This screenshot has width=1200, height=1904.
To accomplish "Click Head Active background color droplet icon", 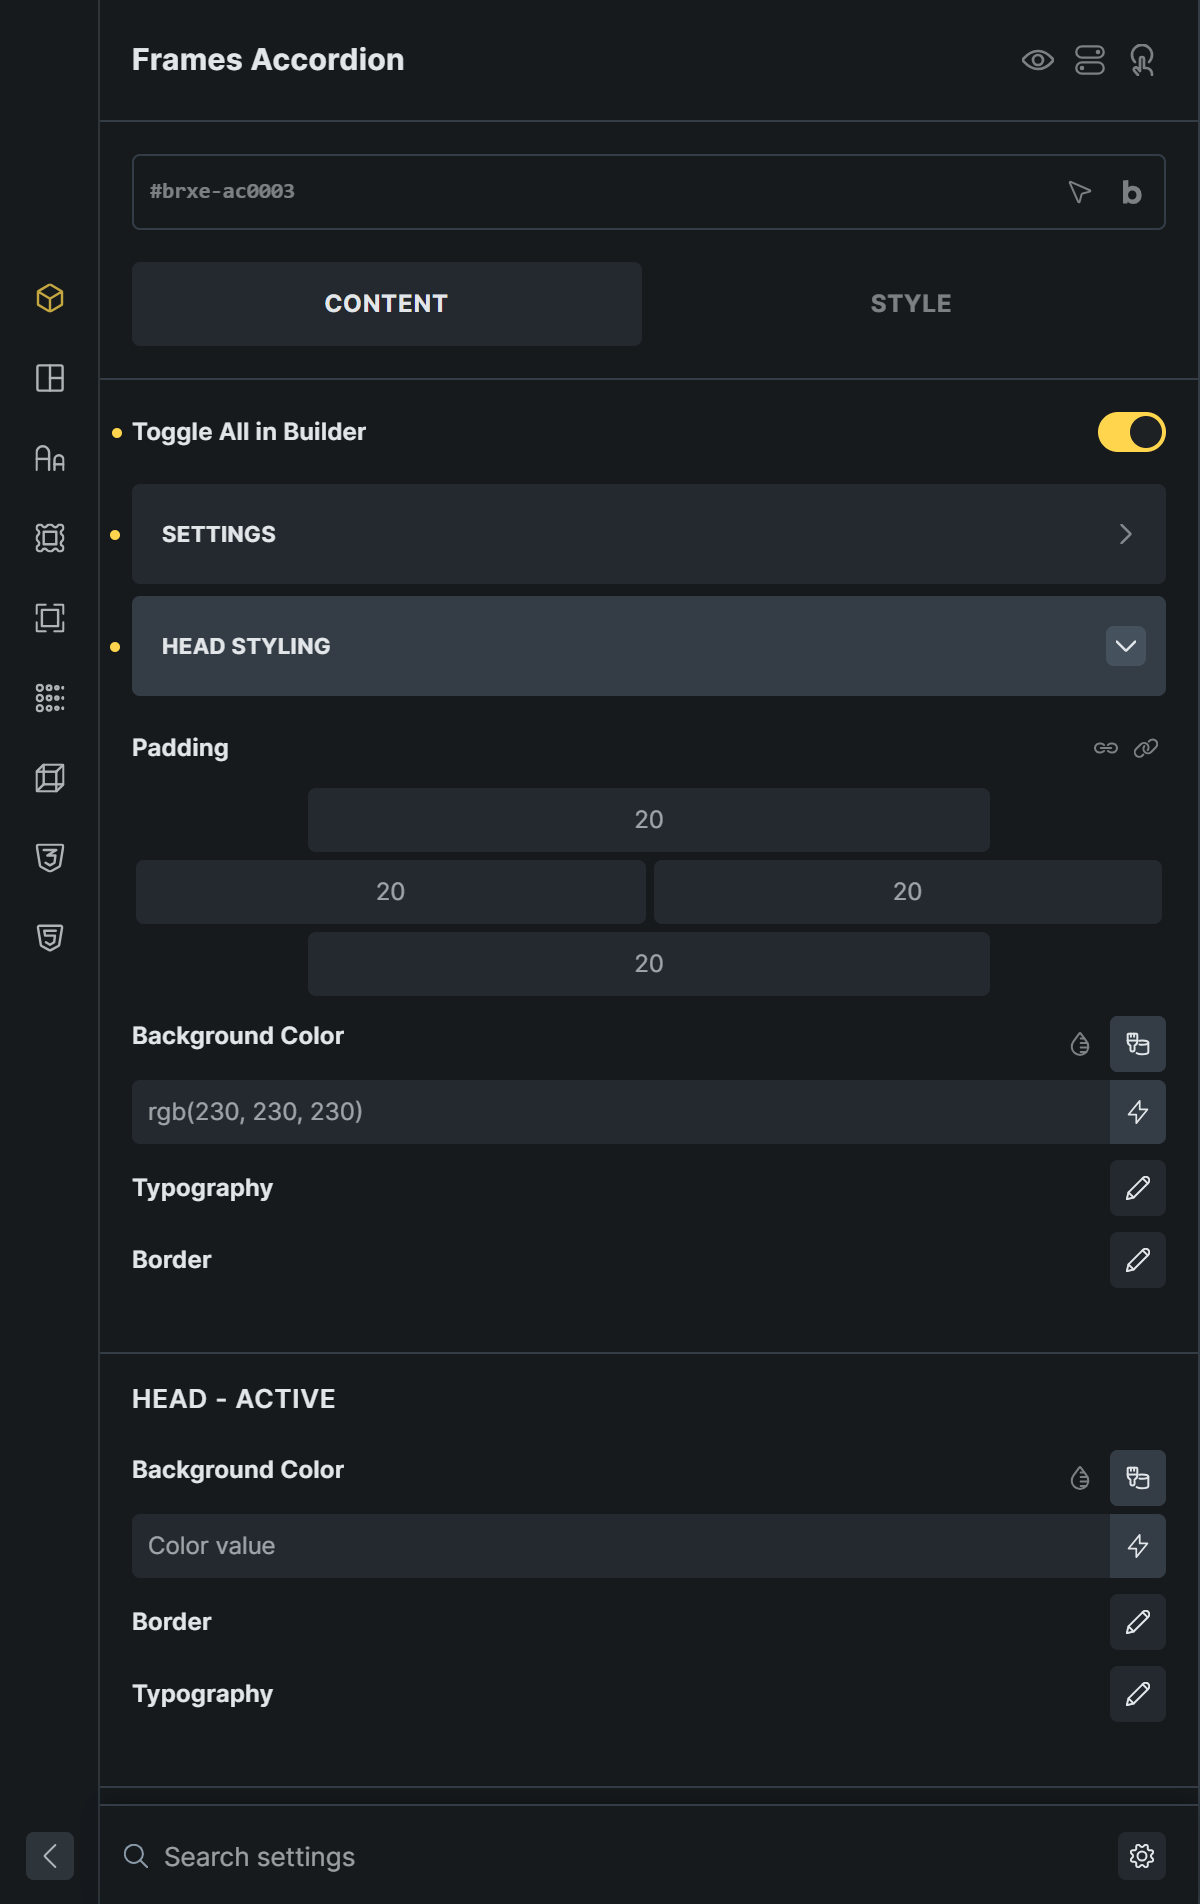I will (x=1080, y=1478).
